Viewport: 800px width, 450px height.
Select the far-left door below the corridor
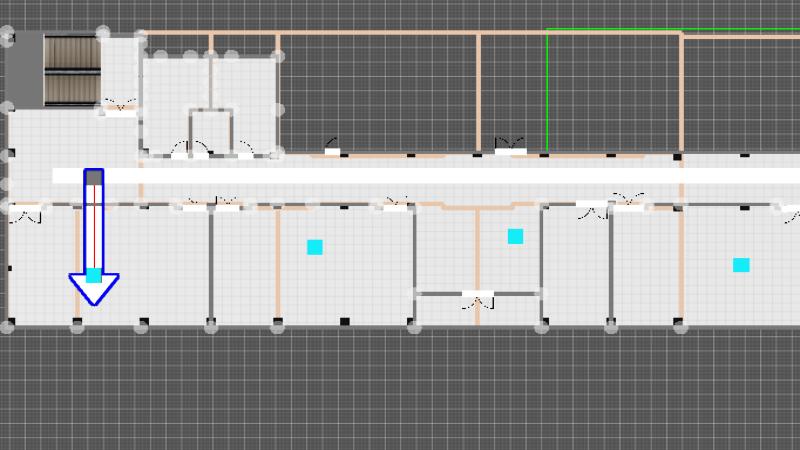[x=26, y=211]
